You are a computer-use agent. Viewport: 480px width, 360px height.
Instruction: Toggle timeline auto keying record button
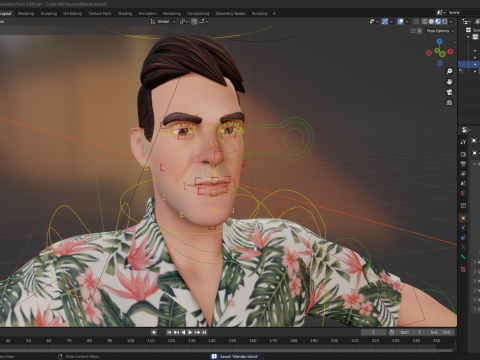(x=154, y=332)
